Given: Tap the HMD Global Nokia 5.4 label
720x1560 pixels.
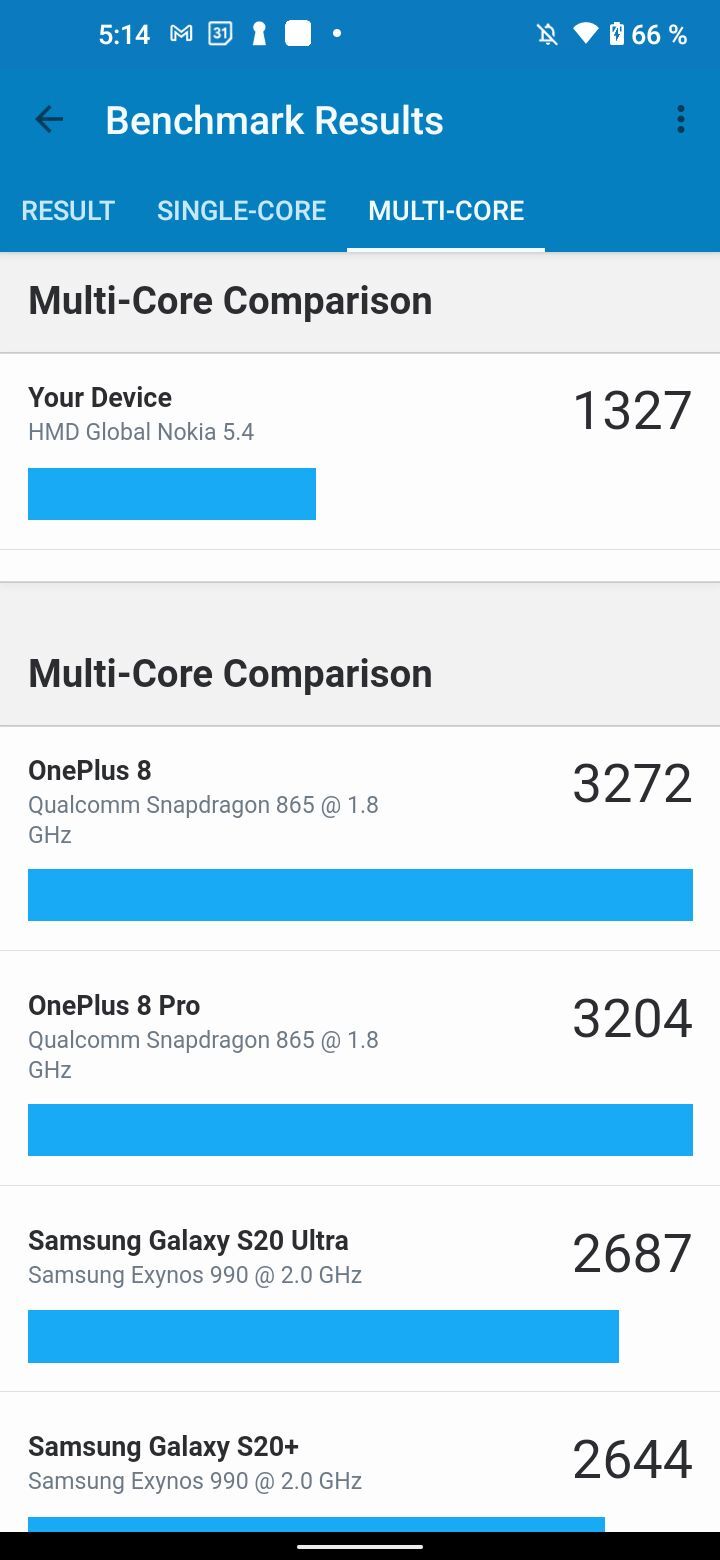Looking at the screenshot, I should pos(141,432).
